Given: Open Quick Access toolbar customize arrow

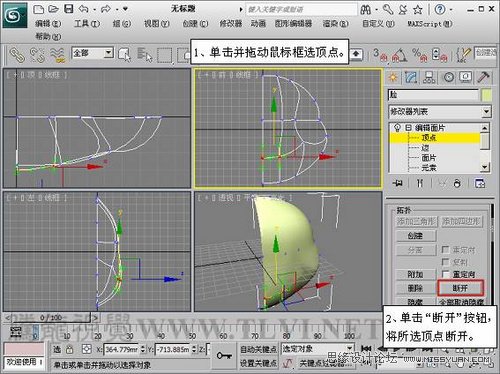Looking at the screenshot, I should (x=126, y=9).
